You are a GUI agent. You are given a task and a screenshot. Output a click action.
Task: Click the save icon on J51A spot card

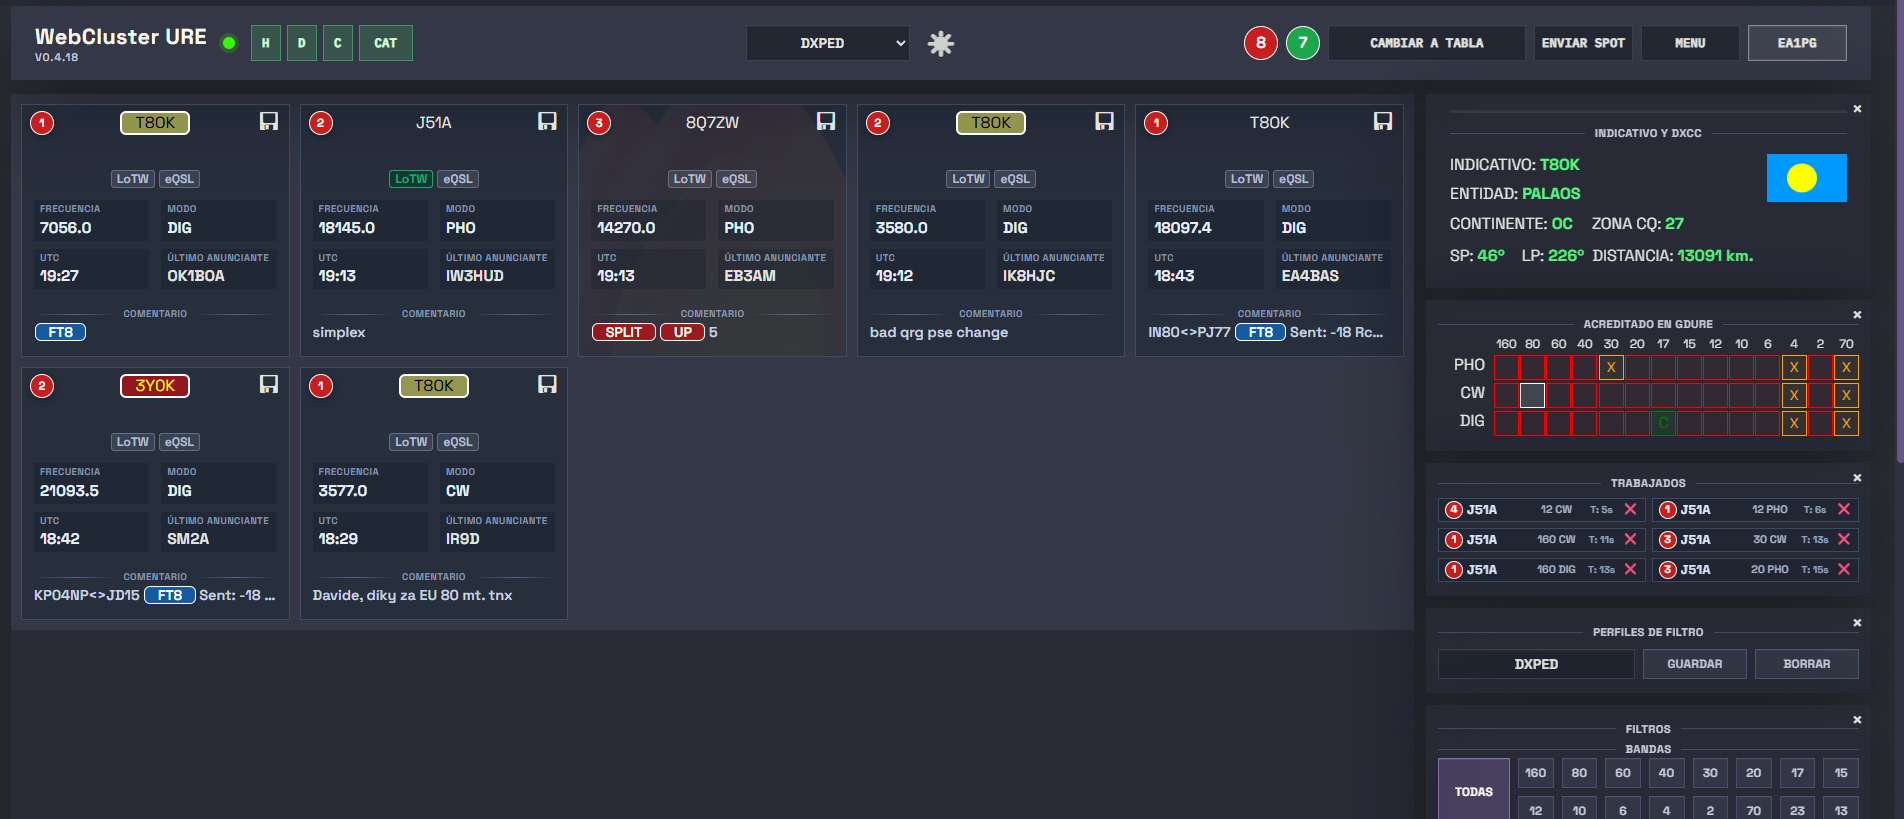point(547,121)
